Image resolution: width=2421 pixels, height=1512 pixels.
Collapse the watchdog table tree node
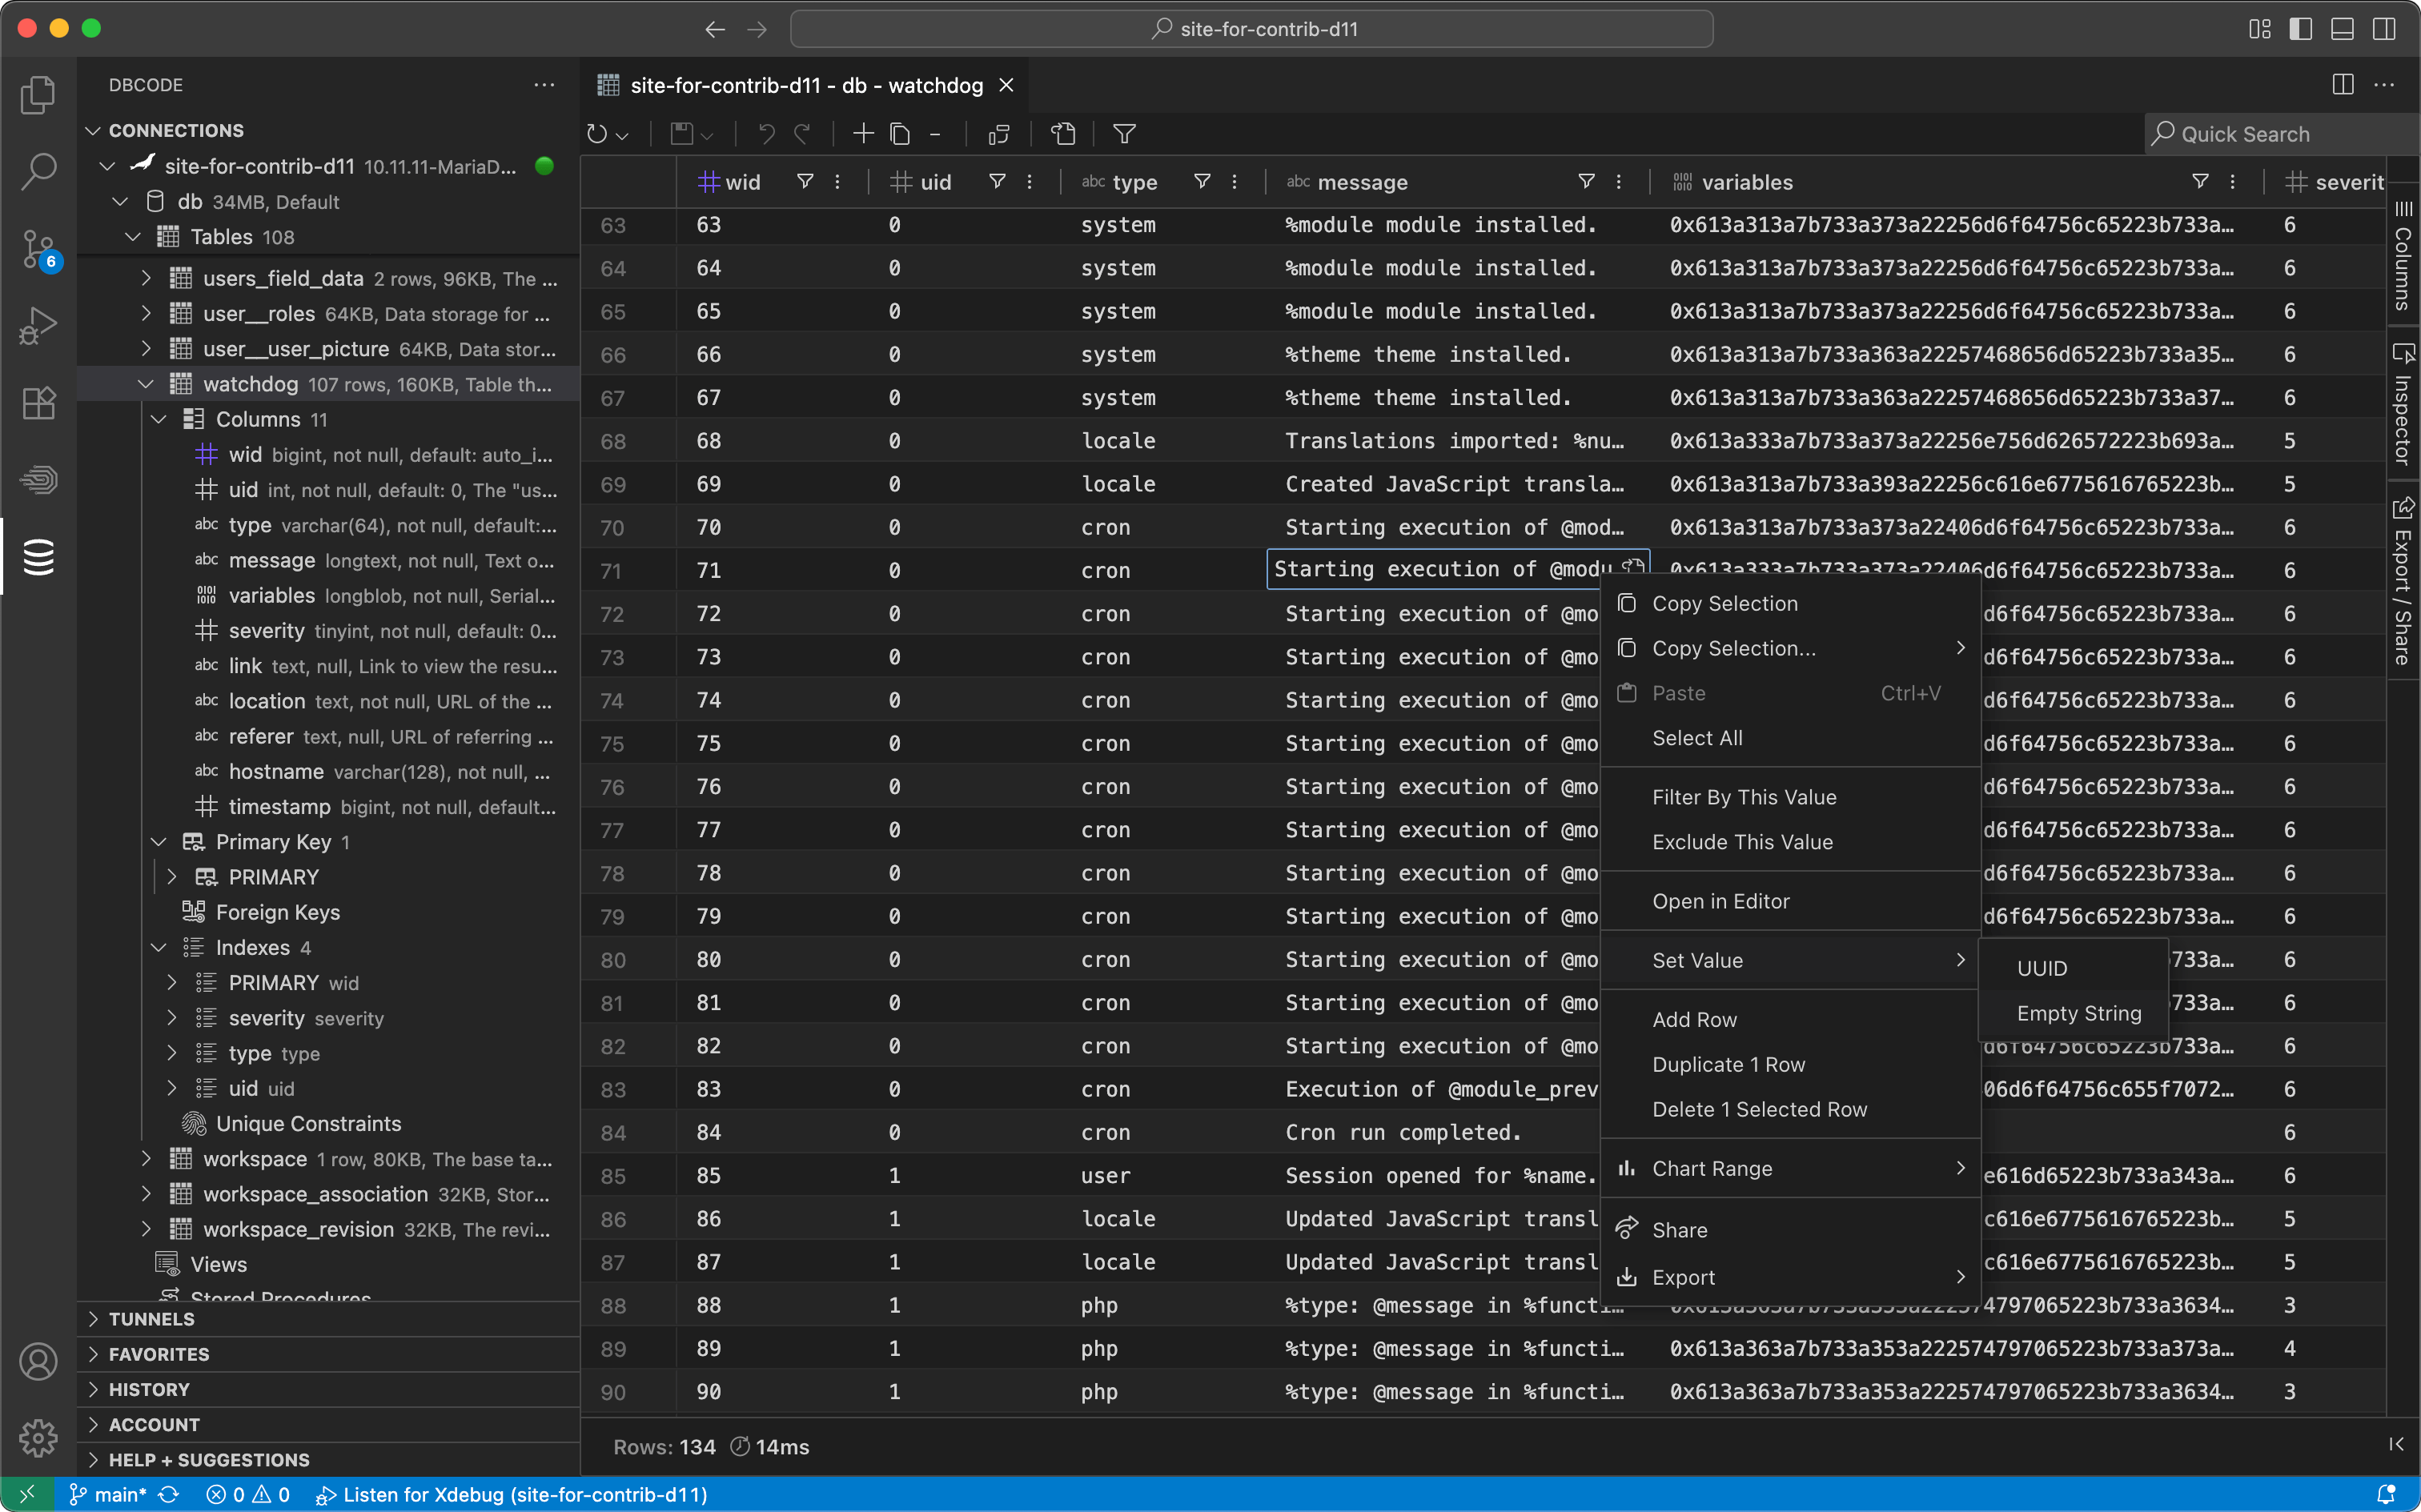(x=146, y=384)
